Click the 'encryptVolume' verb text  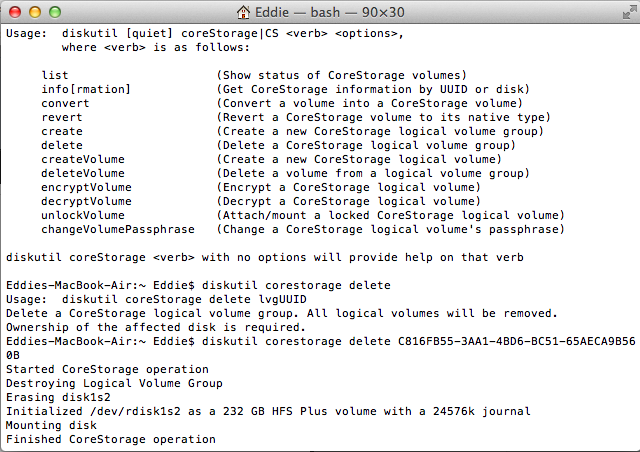(x=87, y=187)
